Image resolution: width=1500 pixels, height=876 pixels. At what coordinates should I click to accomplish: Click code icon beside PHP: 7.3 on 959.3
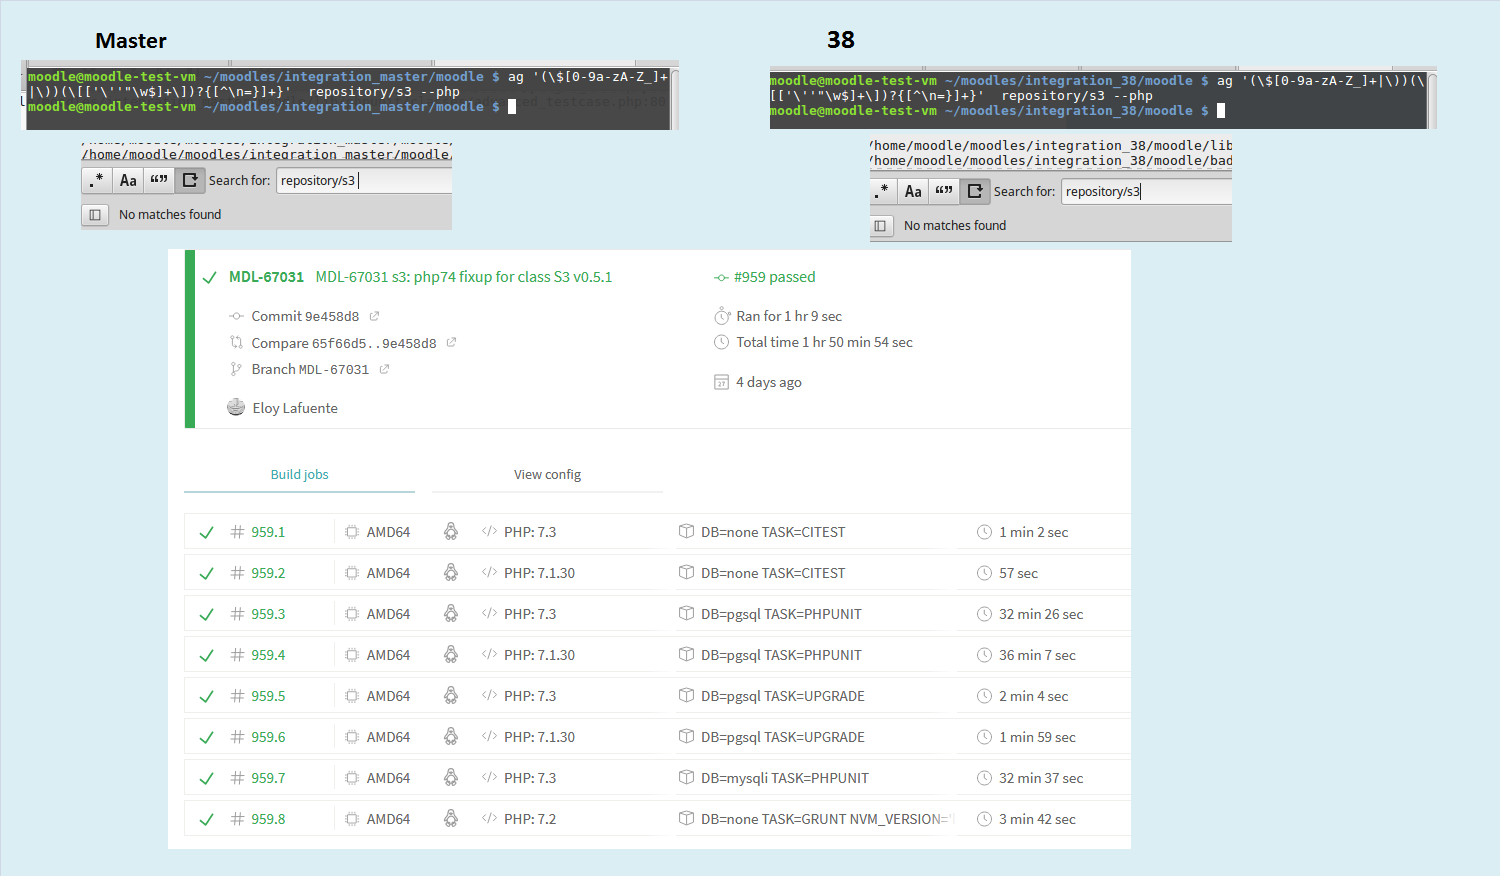[489, 614]
